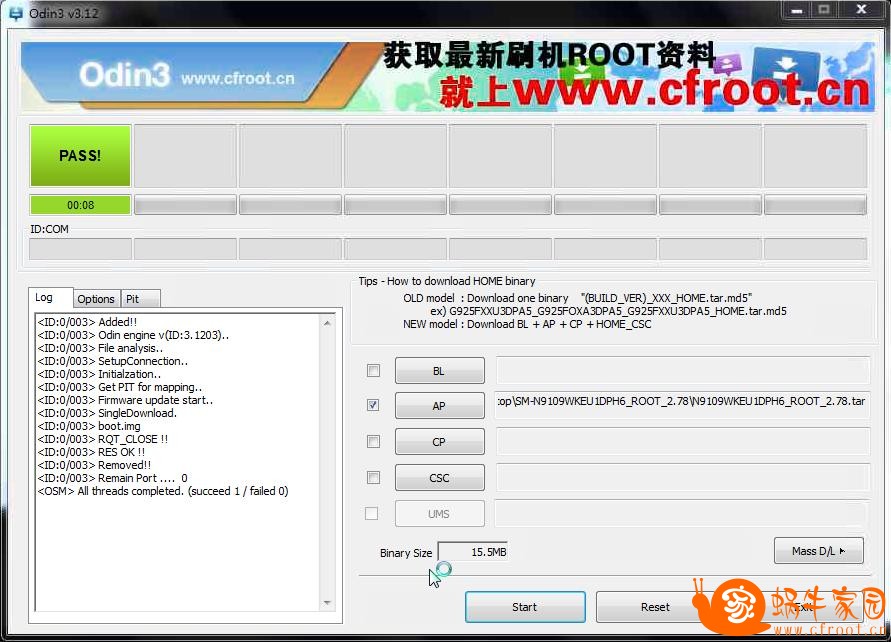The height and width of the screenshot is (642, 891).
Task: Click the UMS button
Action: [440, 514]
